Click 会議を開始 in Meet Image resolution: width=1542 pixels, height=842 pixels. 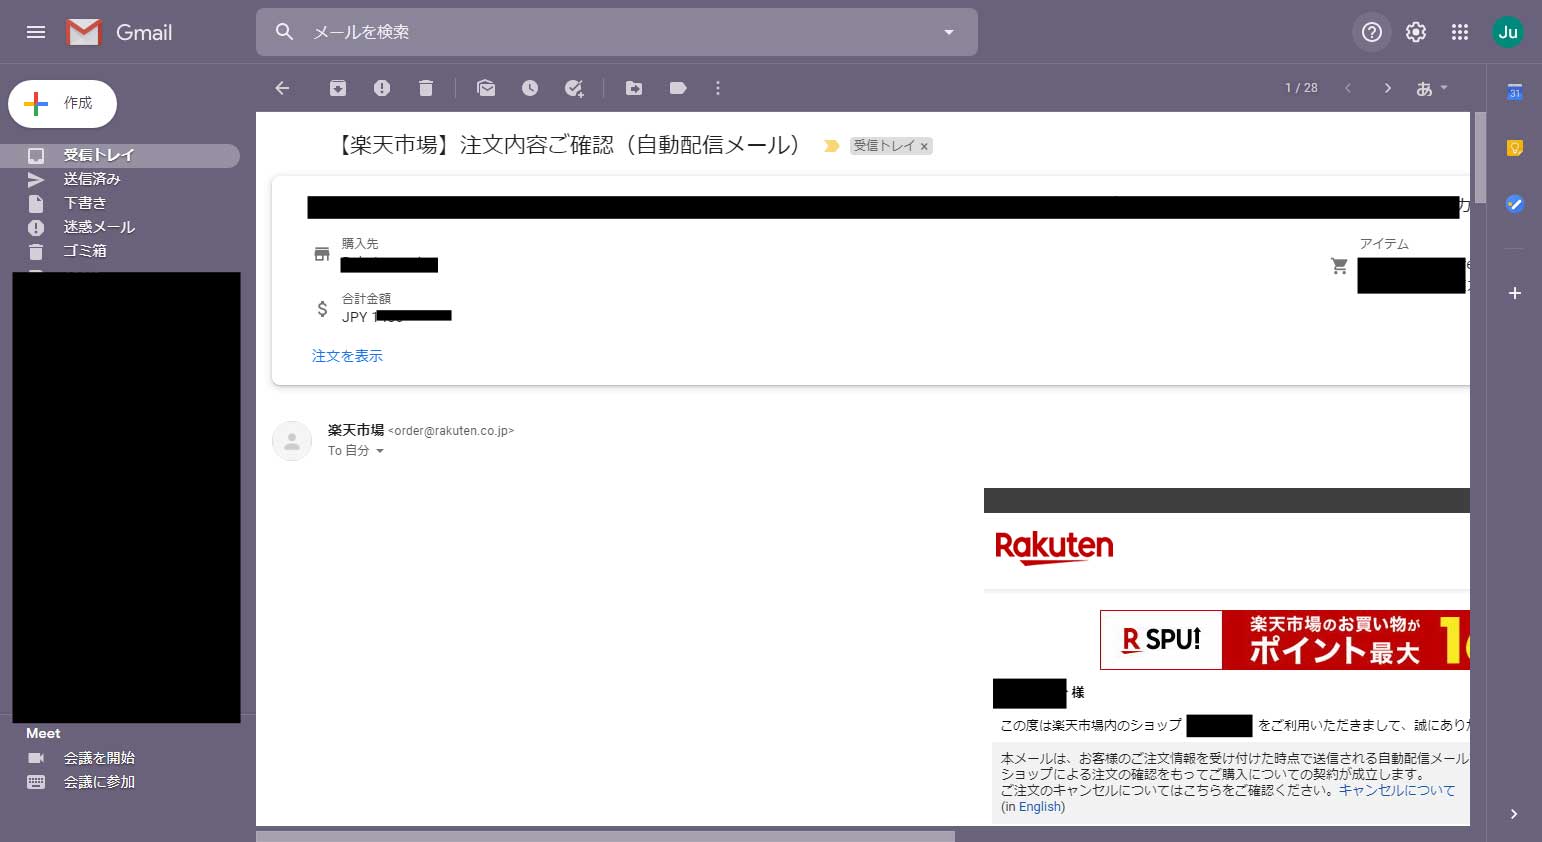(99, 758)
